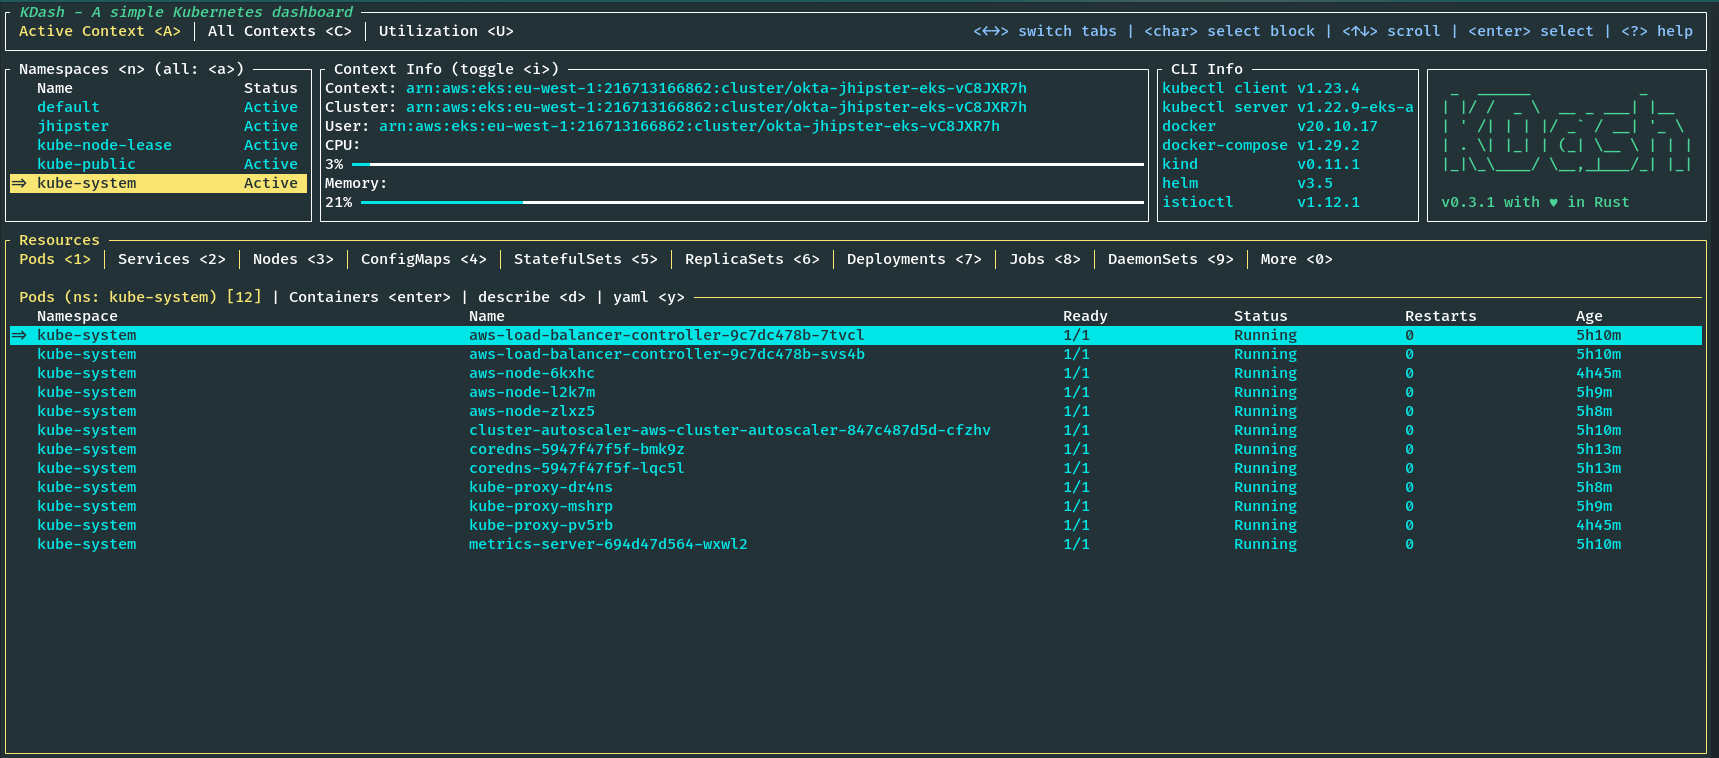Screen dimensions: 1719x758
Task: Click the cluster-autoscaler pod entry
Action: [x=729, y=430]
